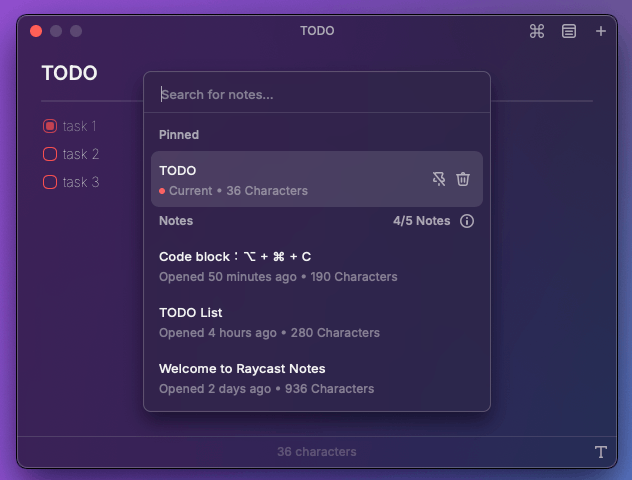Screen dimensions: 632x480
Task: Click Current 36 Characters subtitle
Action: click(x=233, y=191)
